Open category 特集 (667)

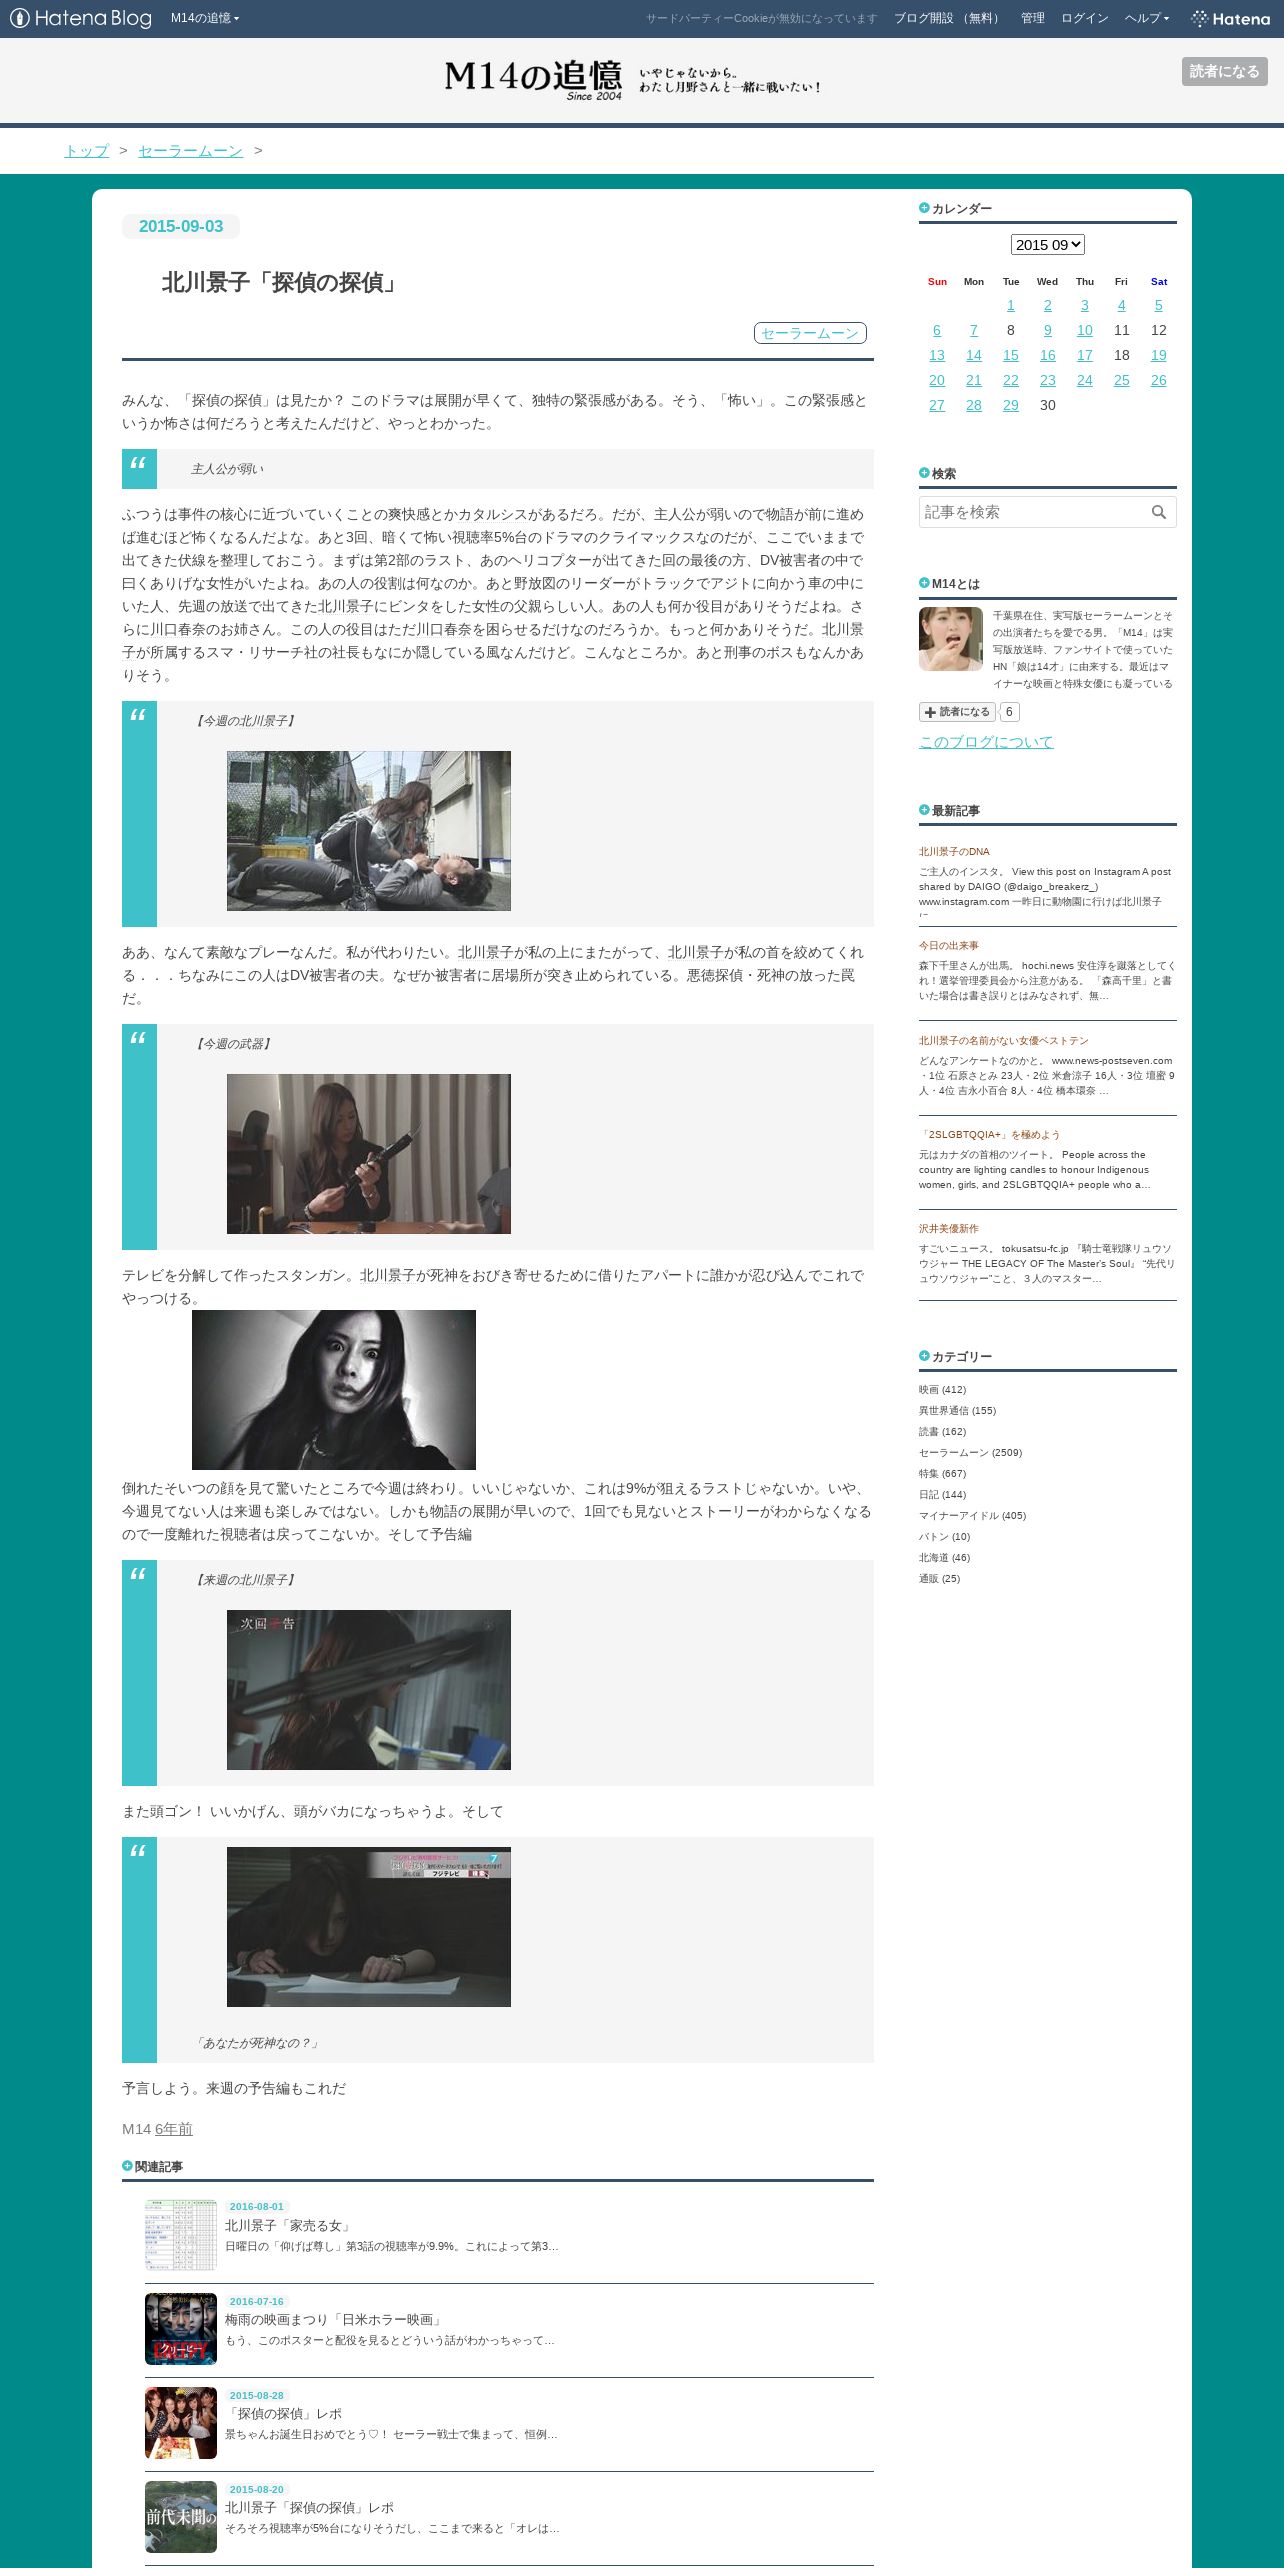pyautogui.click(x=942, y=1474)
